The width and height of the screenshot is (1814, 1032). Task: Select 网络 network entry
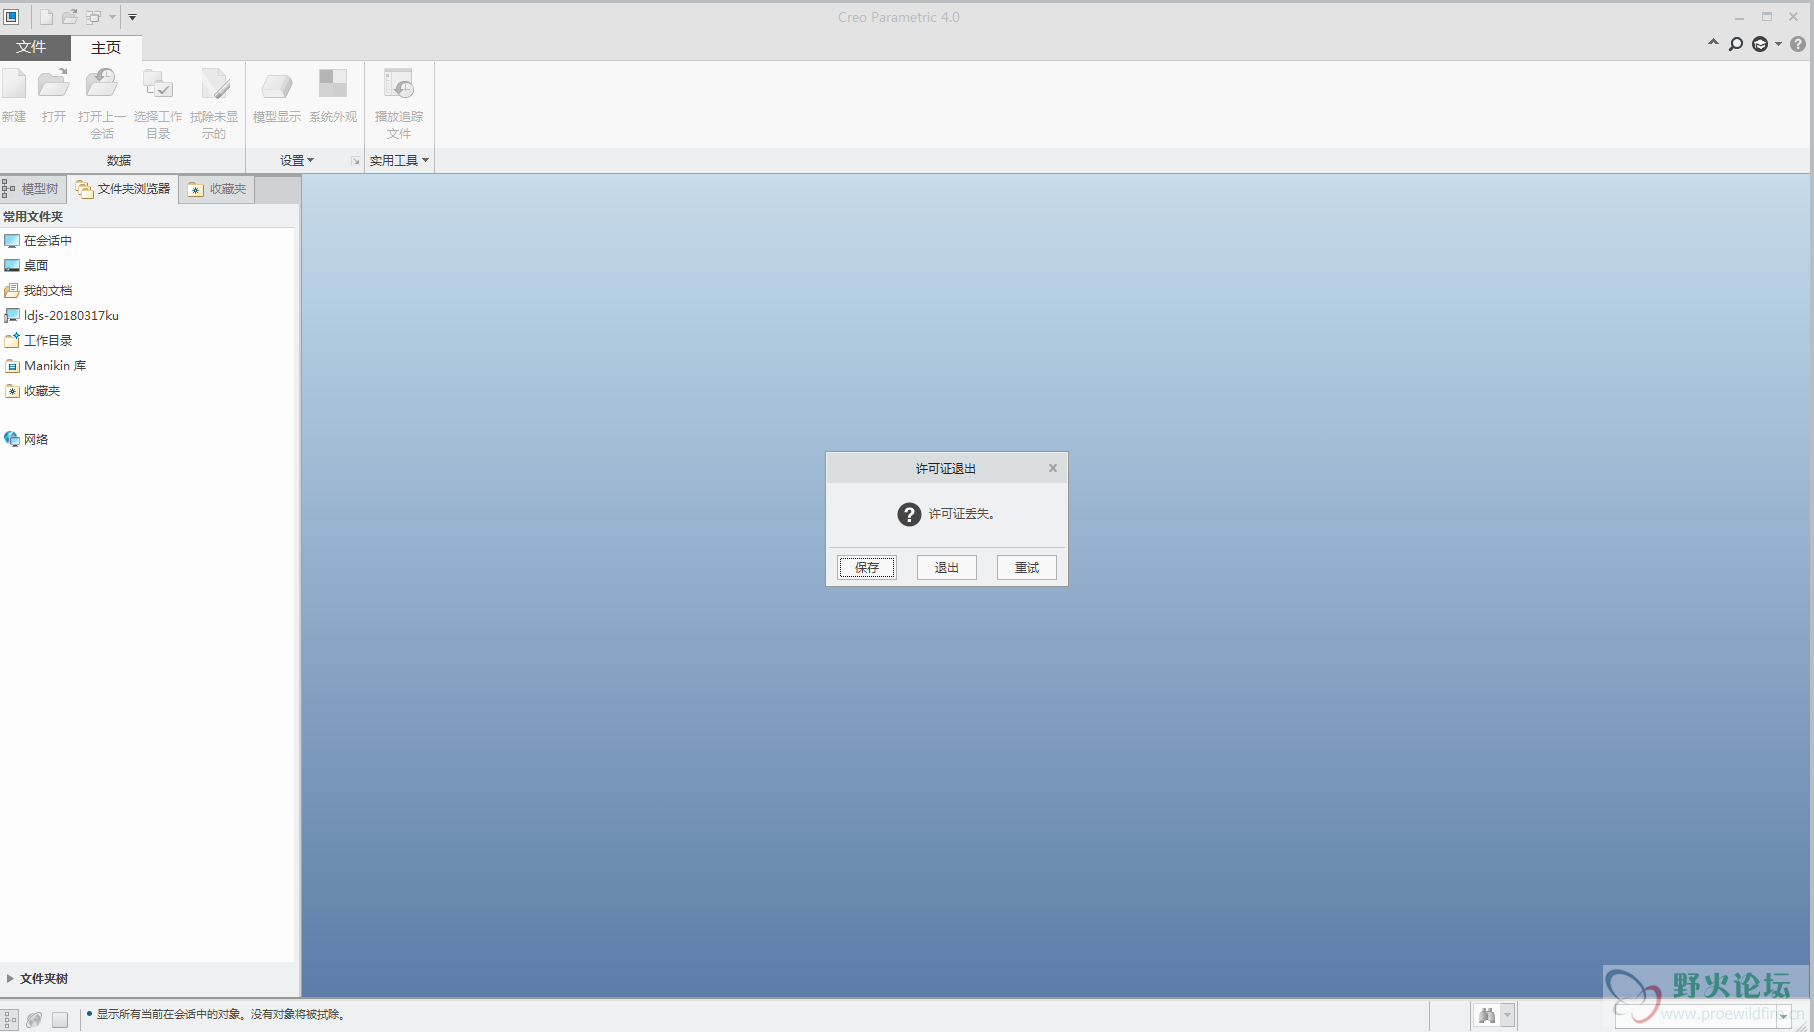26,439
